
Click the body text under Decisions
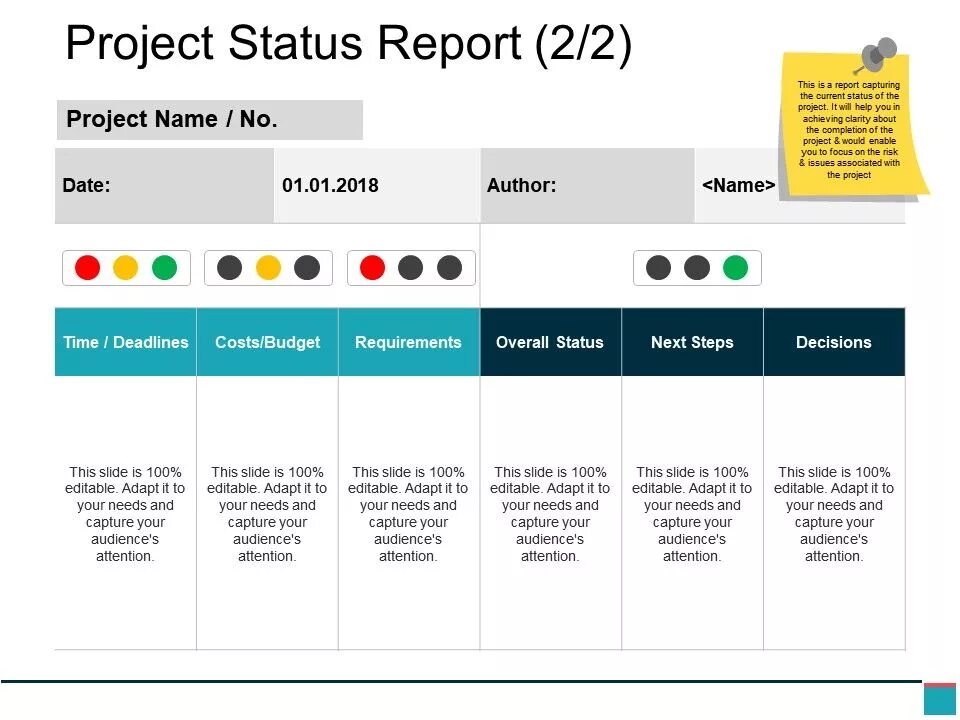click(x=834, y=514)
